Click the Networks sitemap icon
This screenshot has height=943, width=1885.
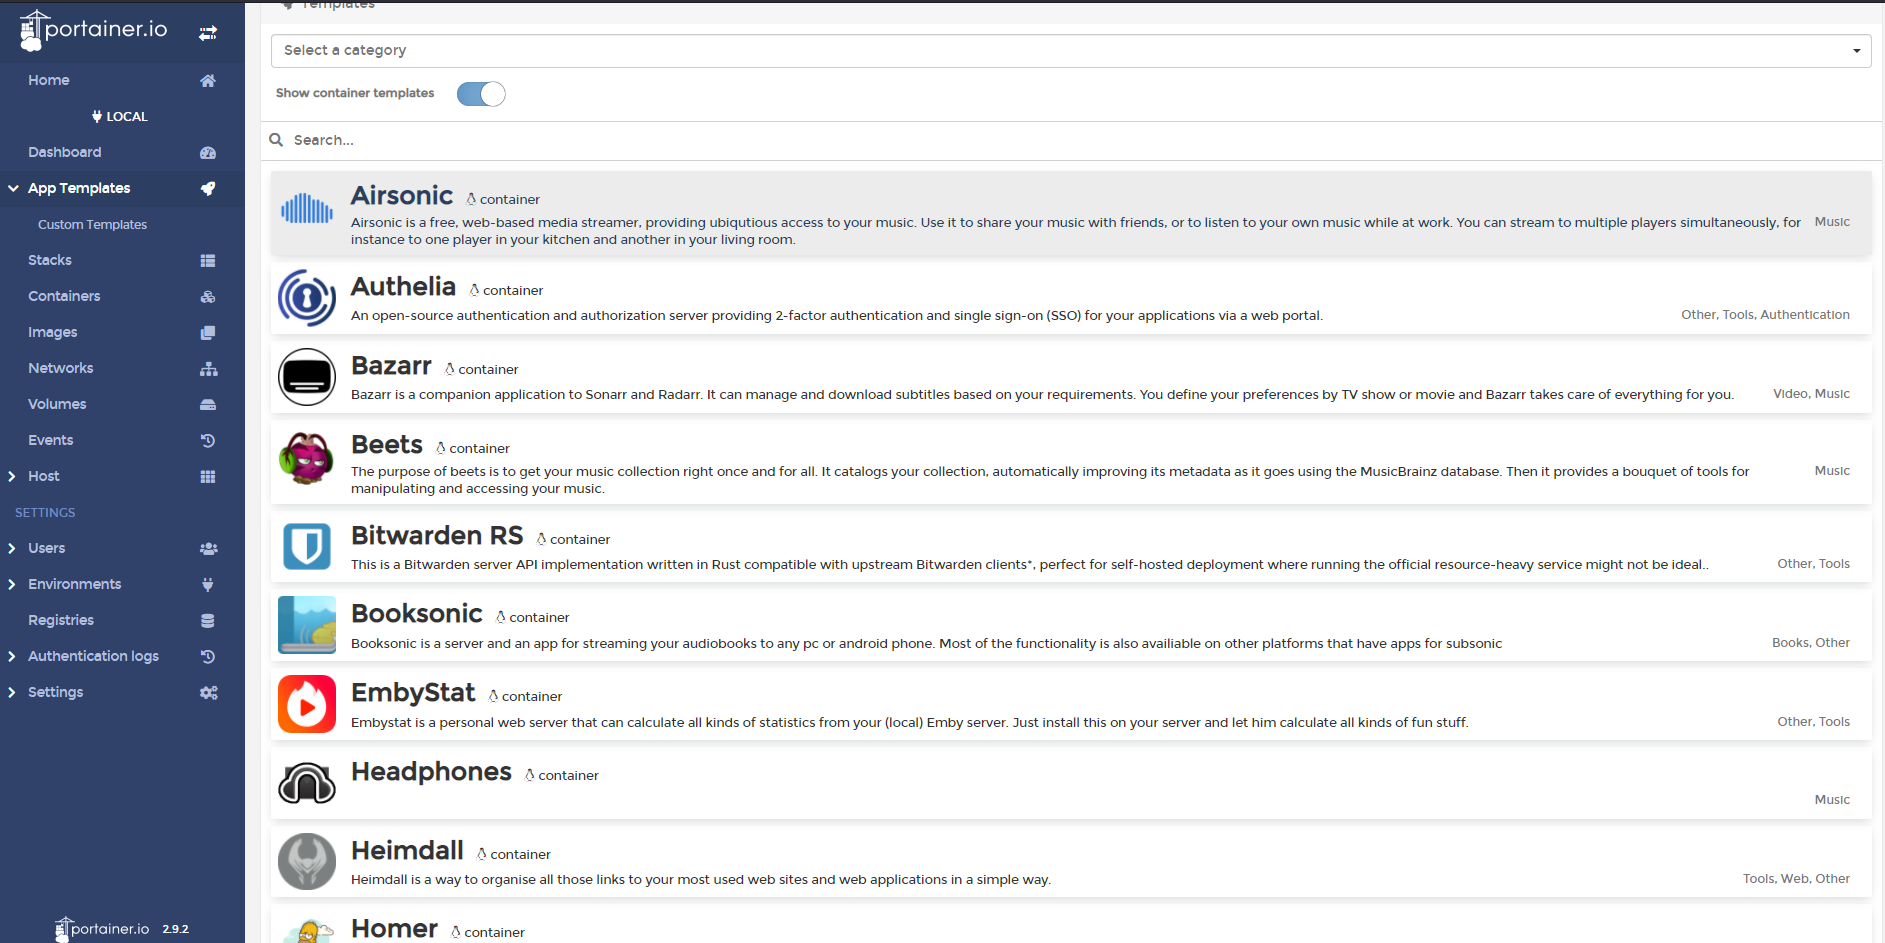[208, 369]
